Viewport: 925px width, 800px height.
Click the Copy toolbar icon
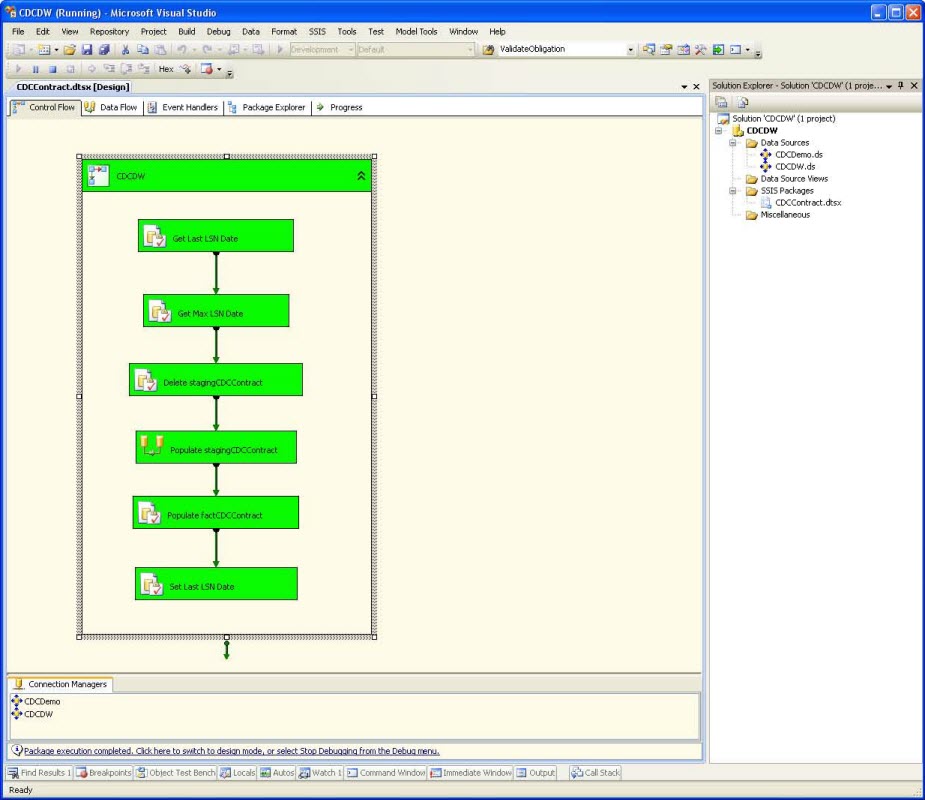pos(142,50)
